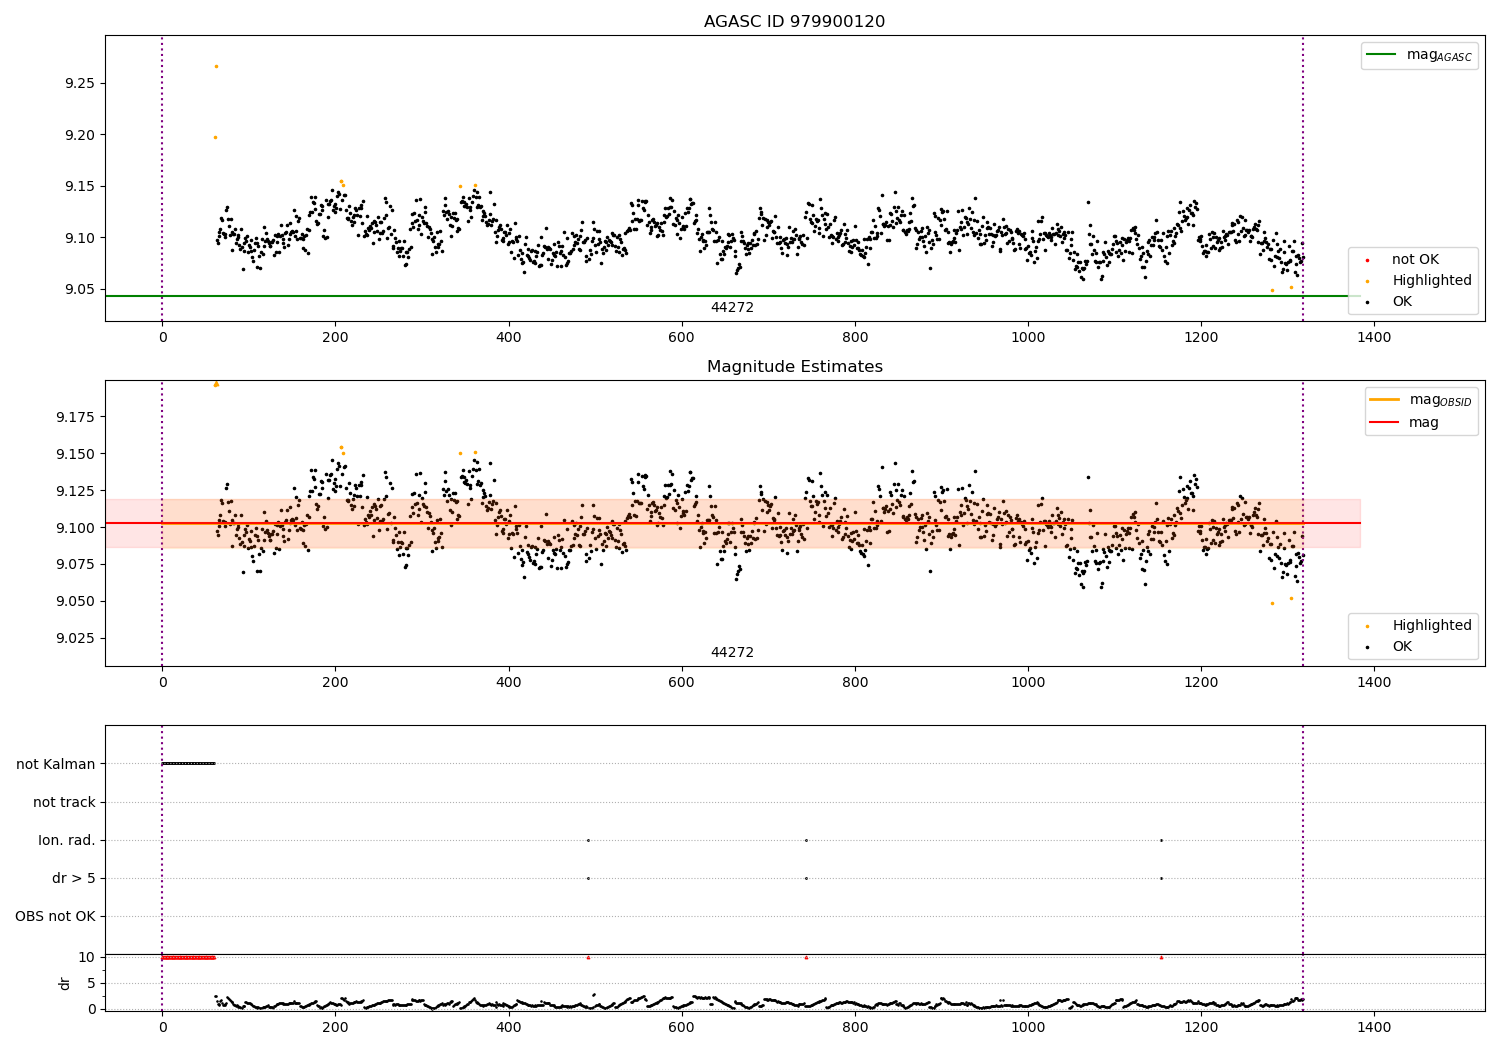Click y-tick "9.100" in middle plot
The height and width of the screenshot is (1050, 1500).
point(74,528)
